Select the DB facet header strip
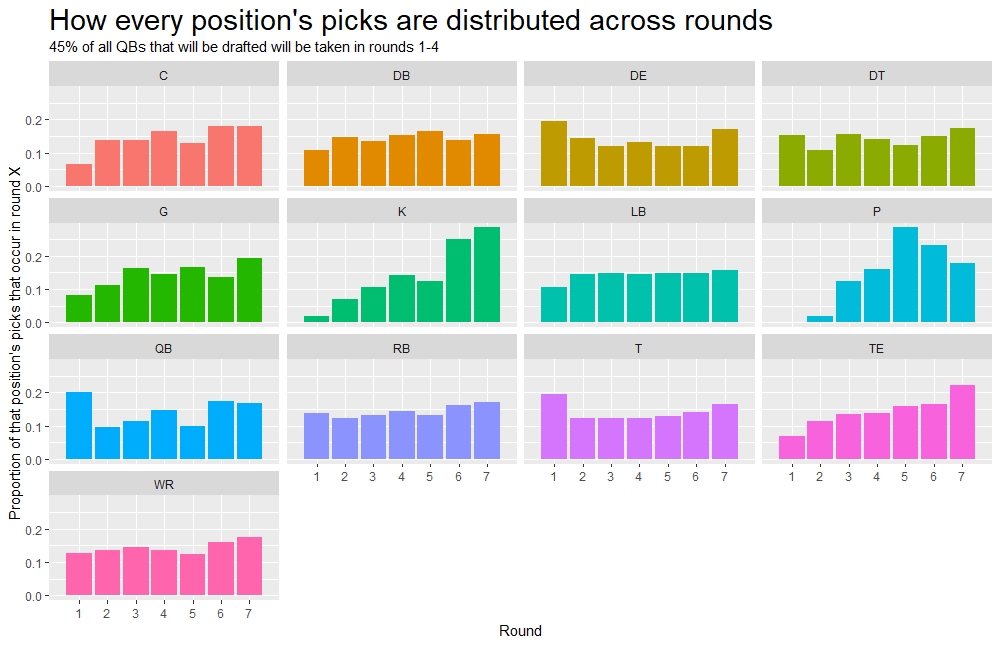Image resolution: width=1000 pixels, height=646 pixels. tap(401, 75)
